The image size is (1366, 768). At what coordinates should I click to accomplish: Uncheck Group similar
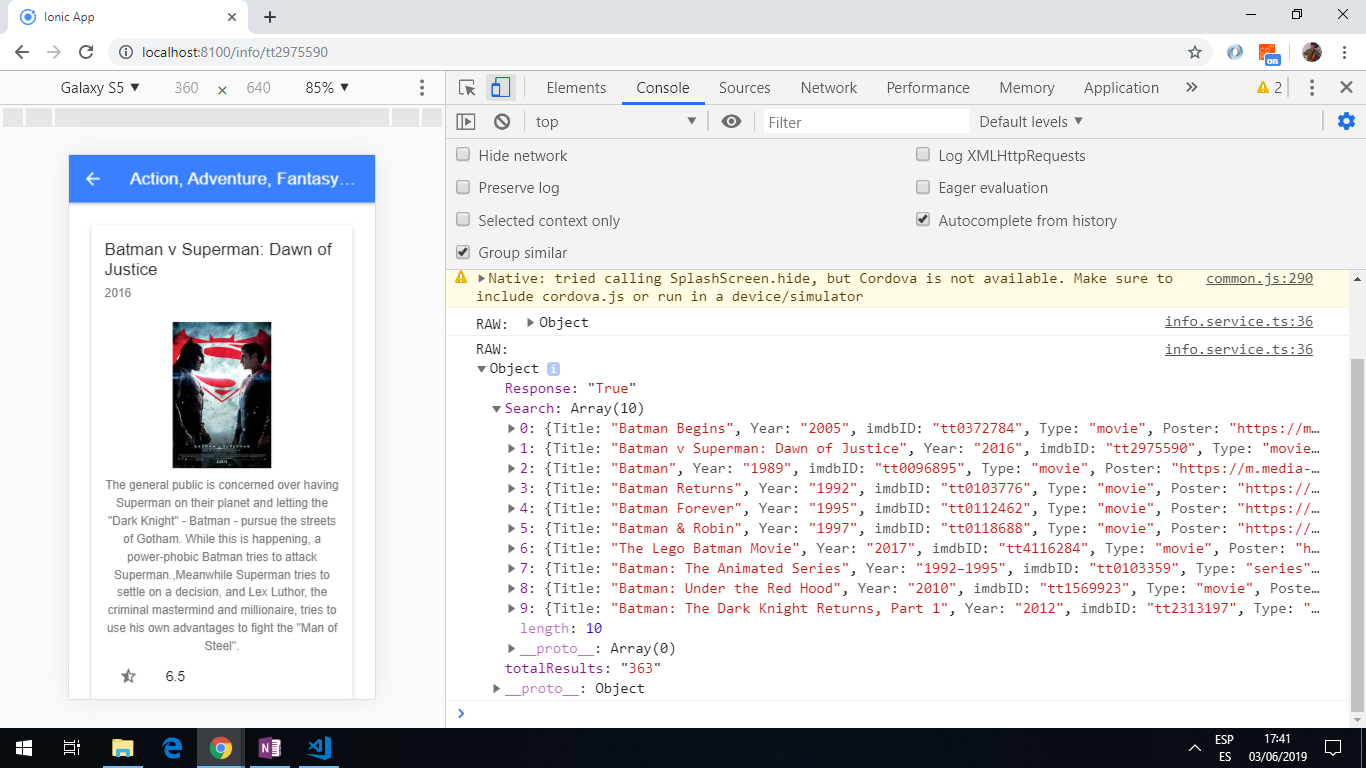pos(463,252)
